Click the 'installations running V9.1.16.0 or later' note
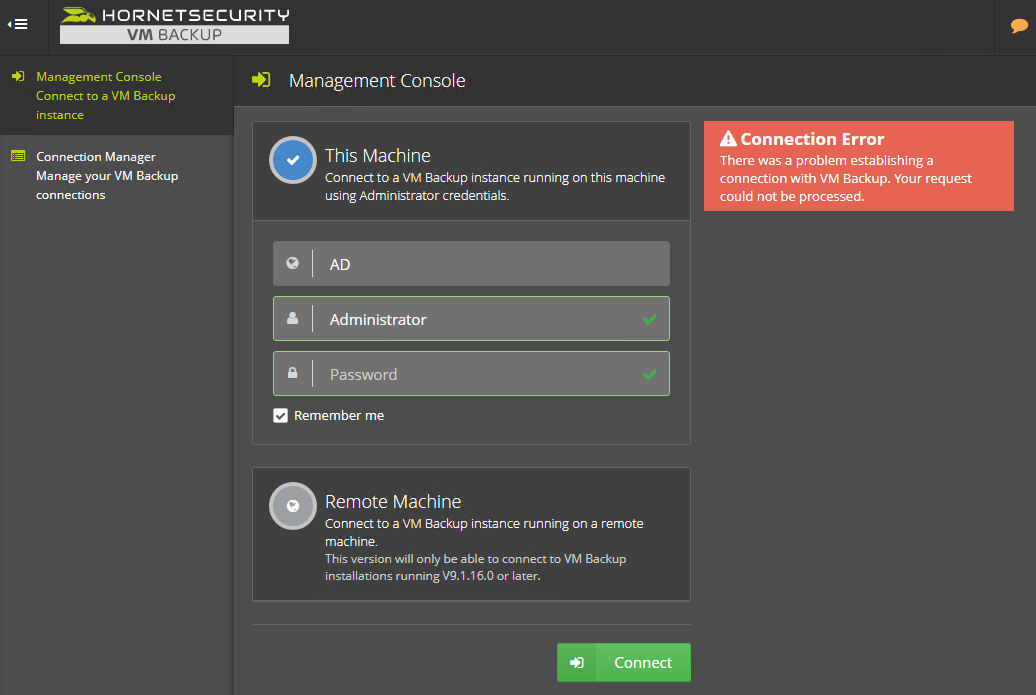The width and height of the screenshot is (1036, 695). pyautogui.click(x=433, y=575)
